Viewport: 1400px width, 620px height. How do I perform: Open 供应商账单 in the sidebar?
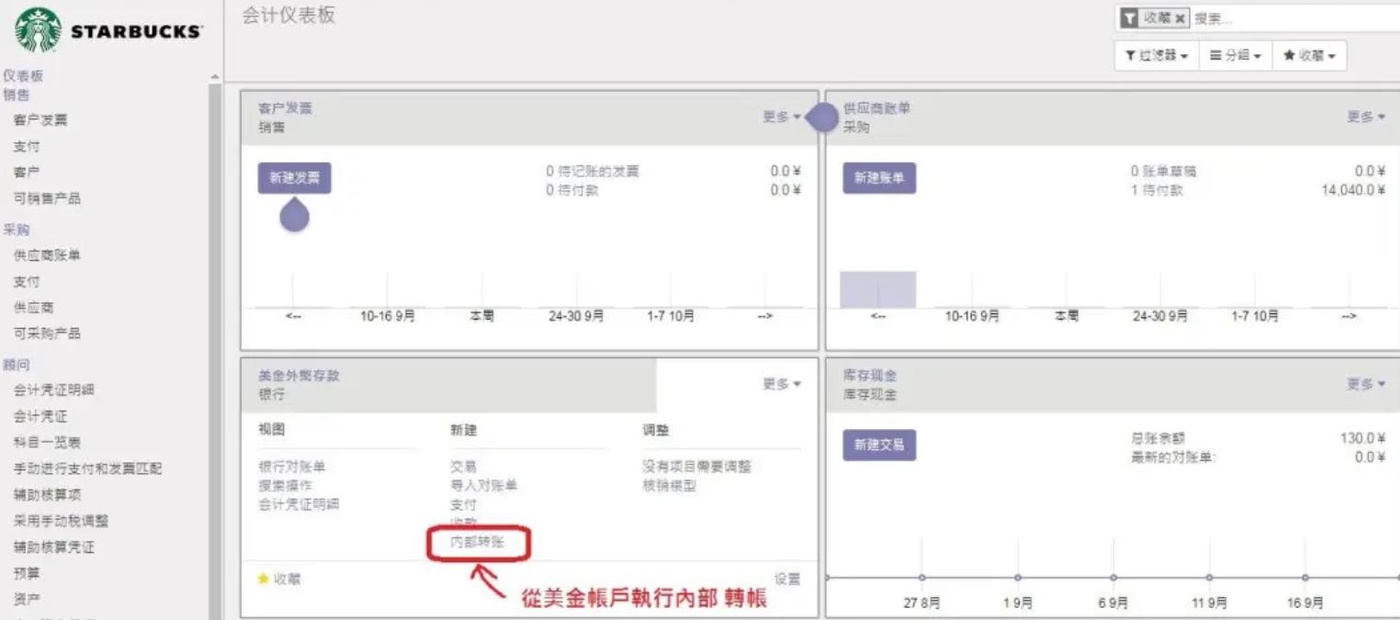pos(47,255)
